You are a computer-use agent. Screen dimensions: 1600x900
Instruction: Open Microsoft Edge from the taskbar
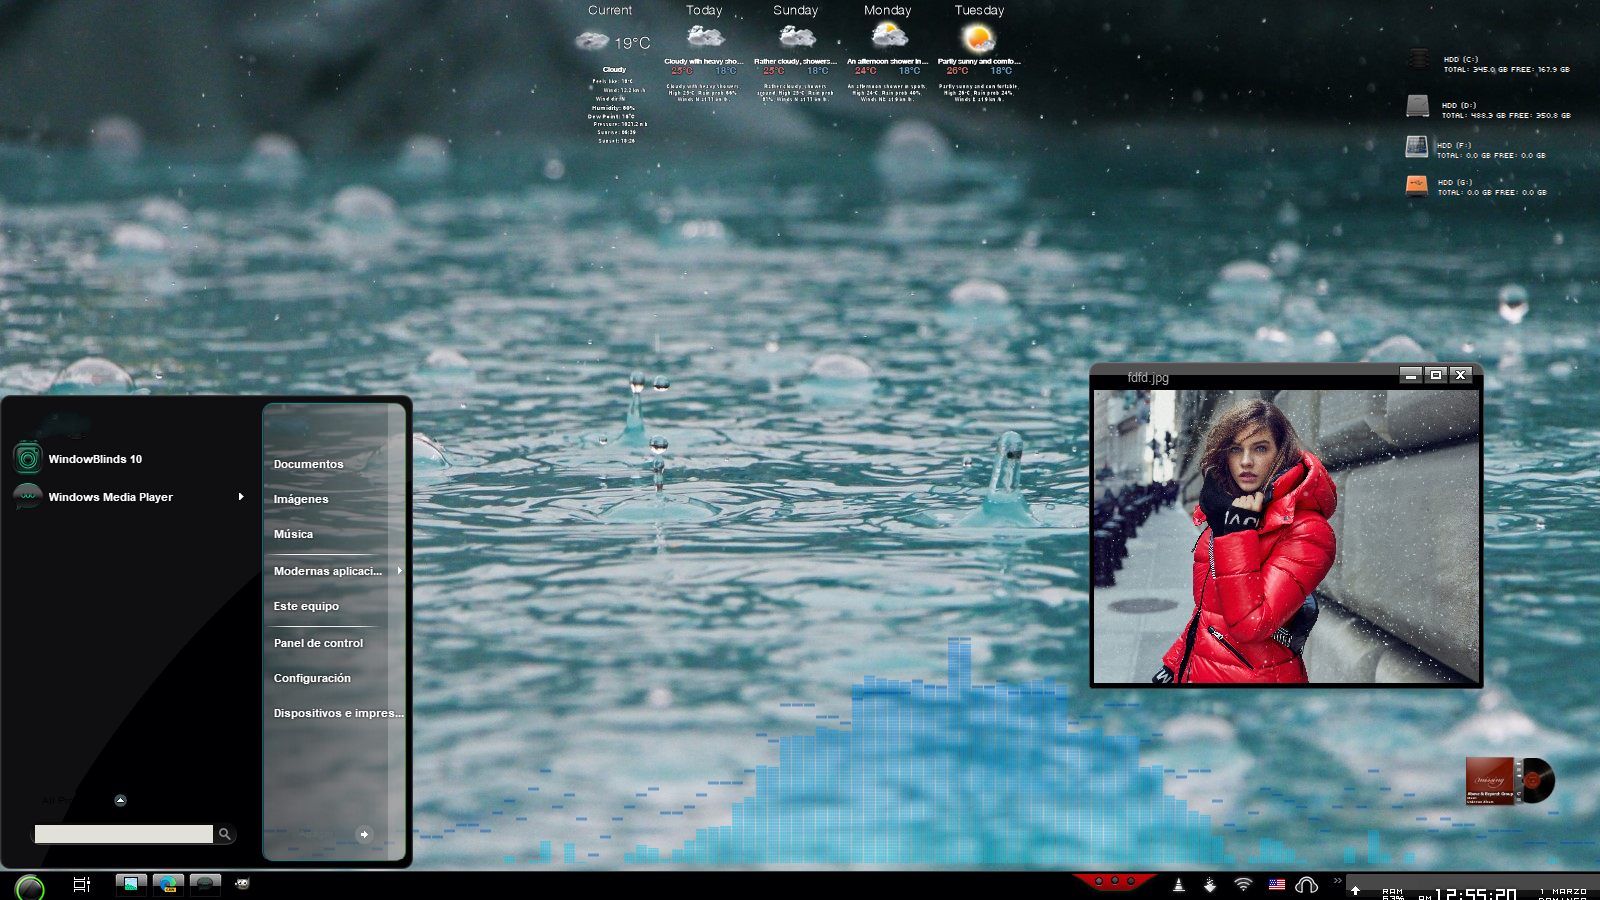[x=168, y=884]
